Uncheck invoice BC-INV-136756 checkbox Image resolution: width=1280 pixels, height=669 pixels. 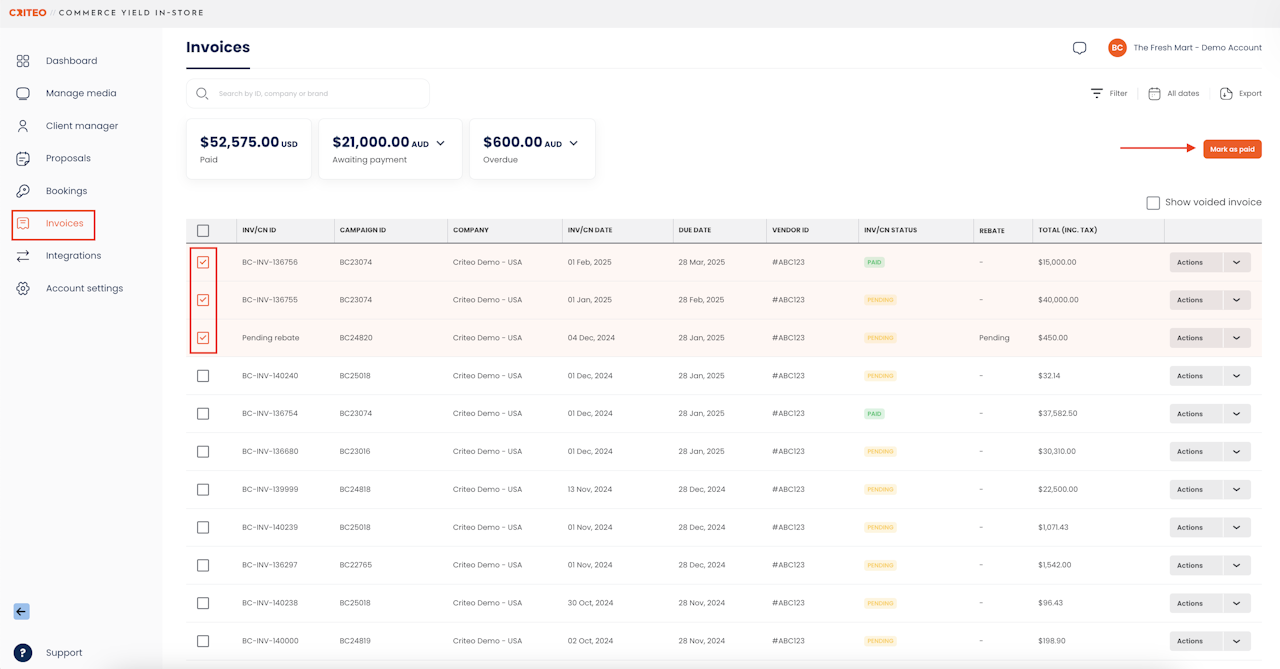203,262
